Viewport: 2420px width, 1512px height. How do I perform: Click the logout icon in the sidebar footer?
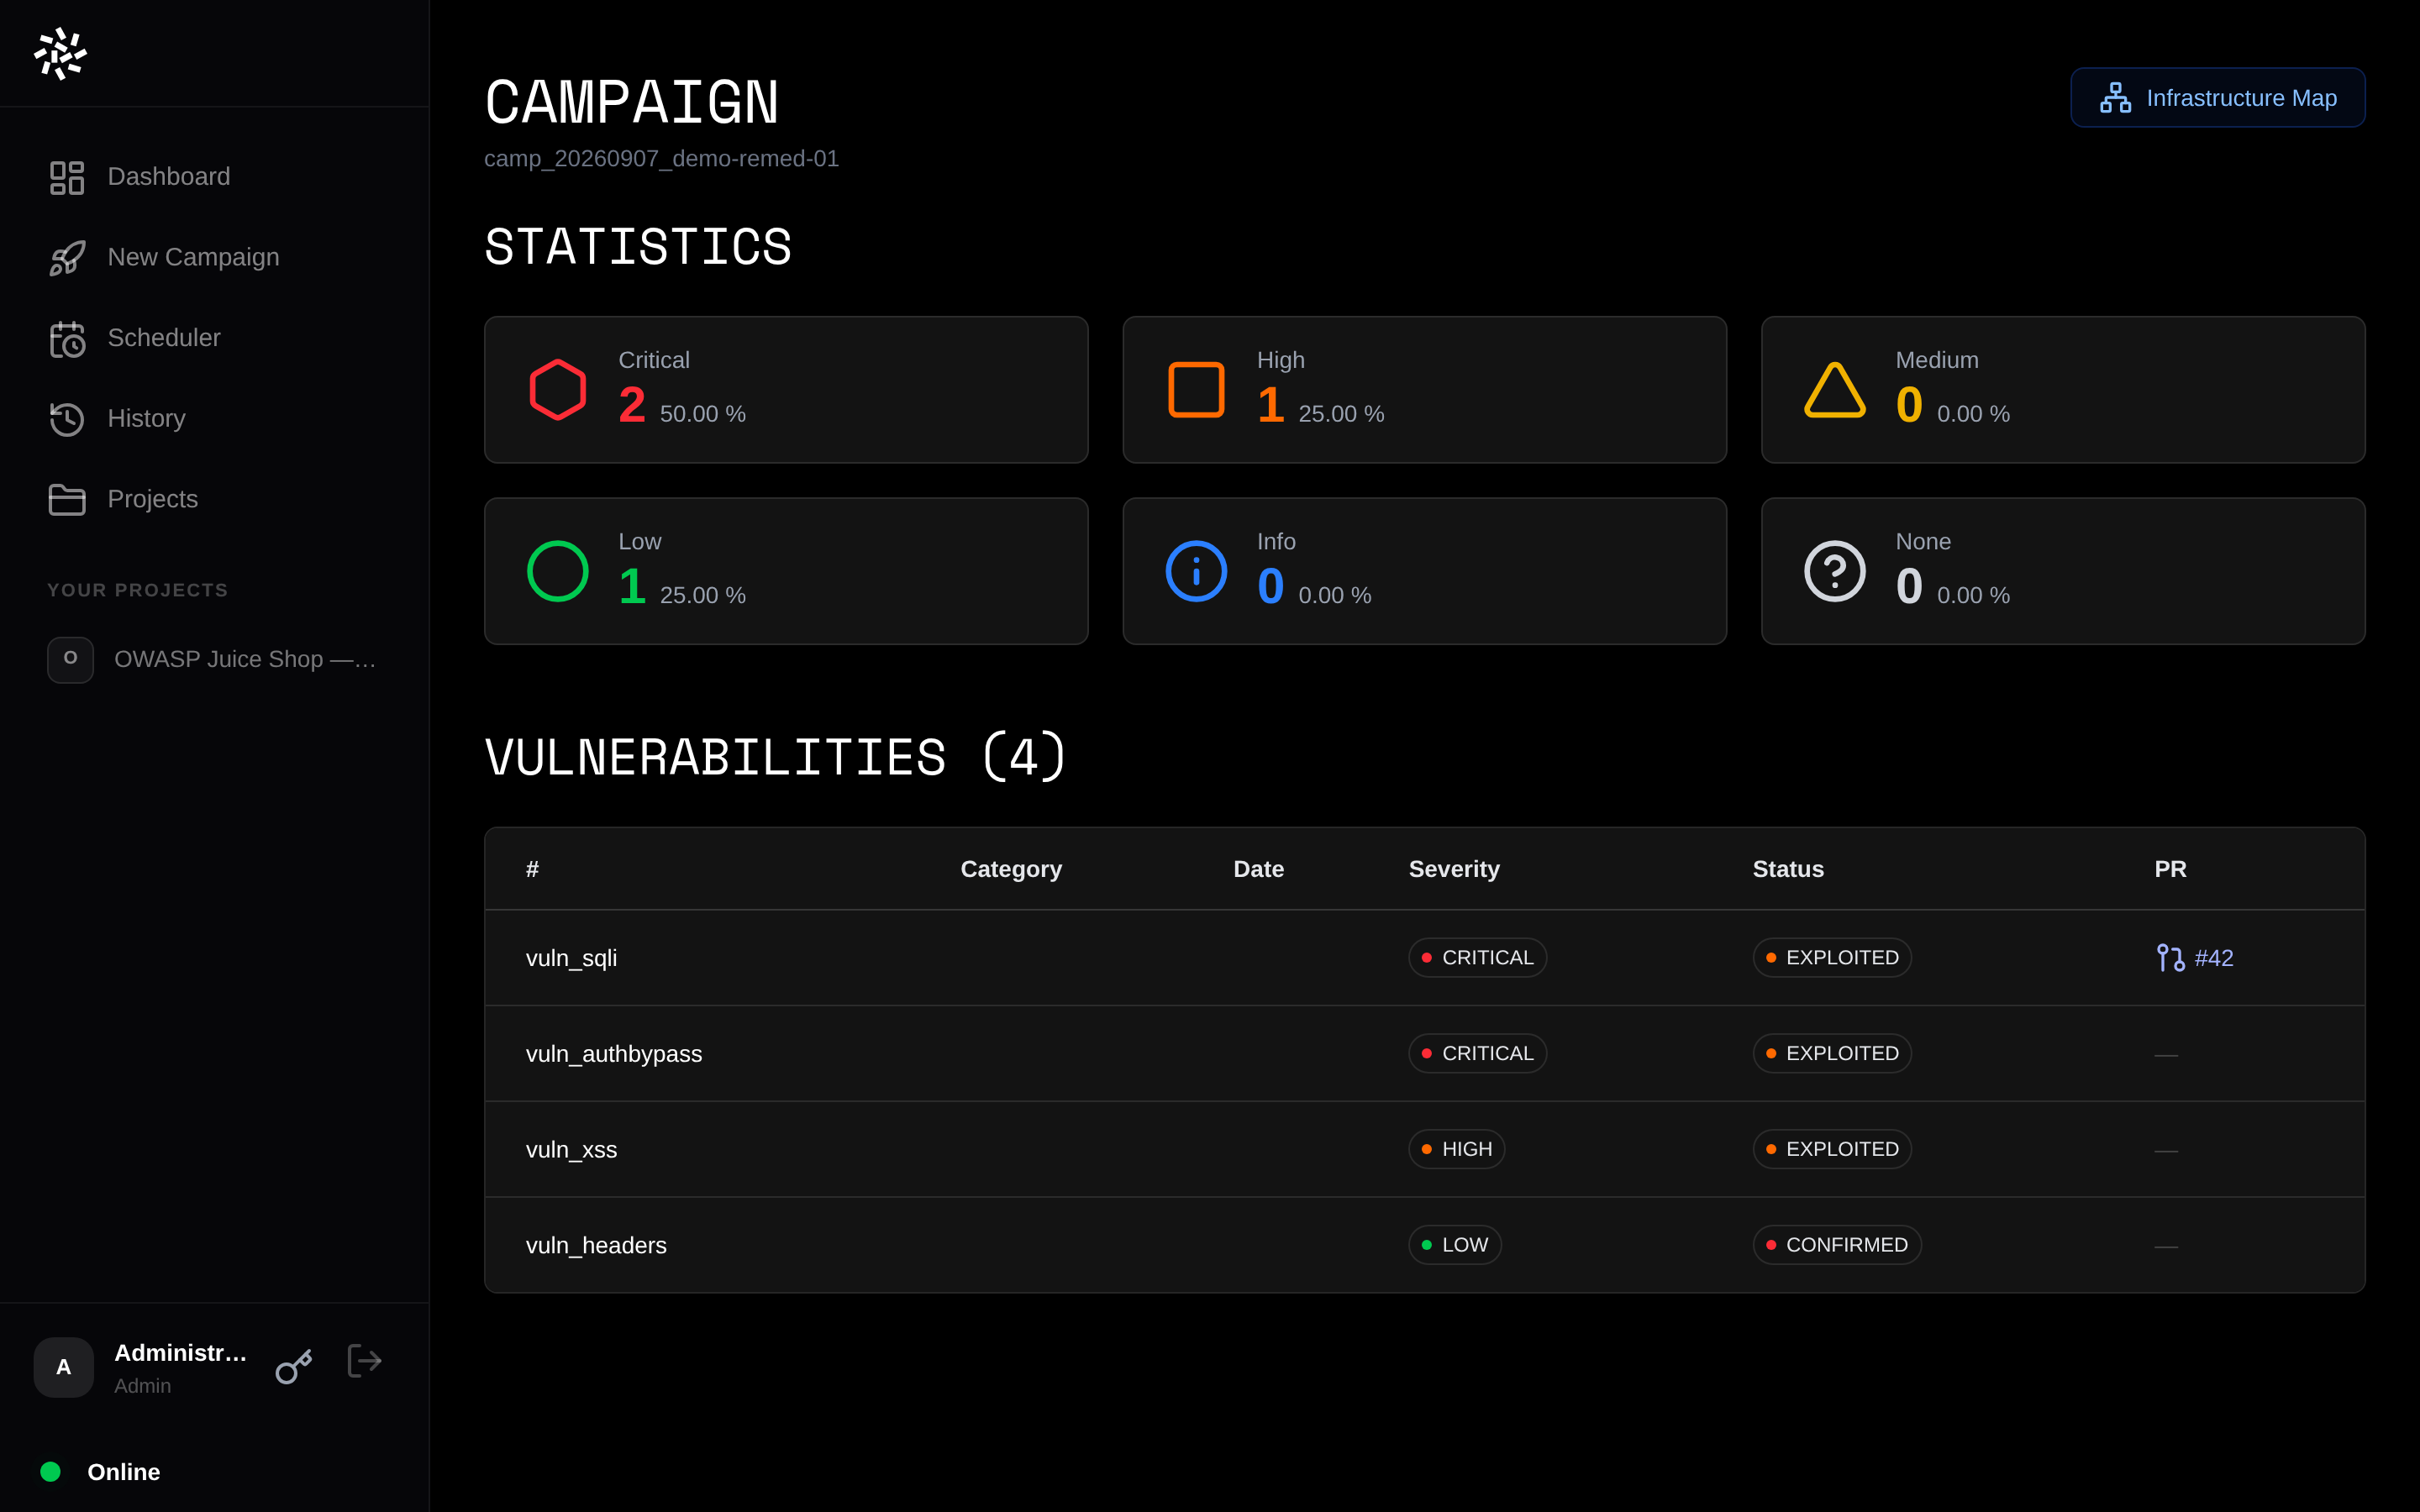(364, 1361)
